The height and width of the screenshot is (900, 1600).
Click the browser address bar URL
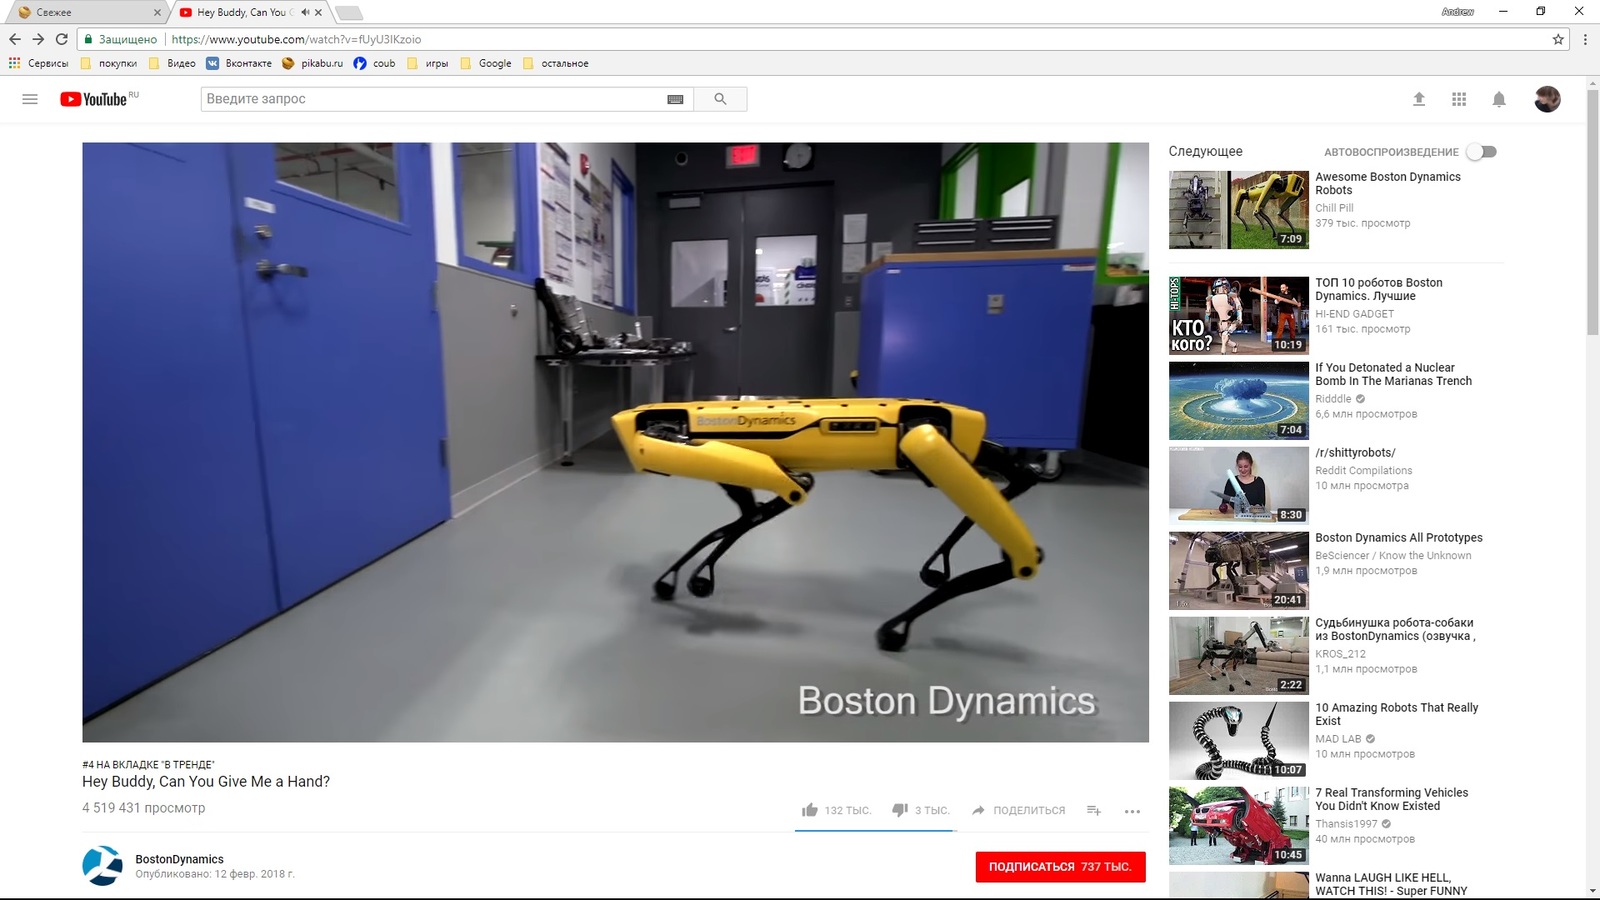[x=296, y=39]
